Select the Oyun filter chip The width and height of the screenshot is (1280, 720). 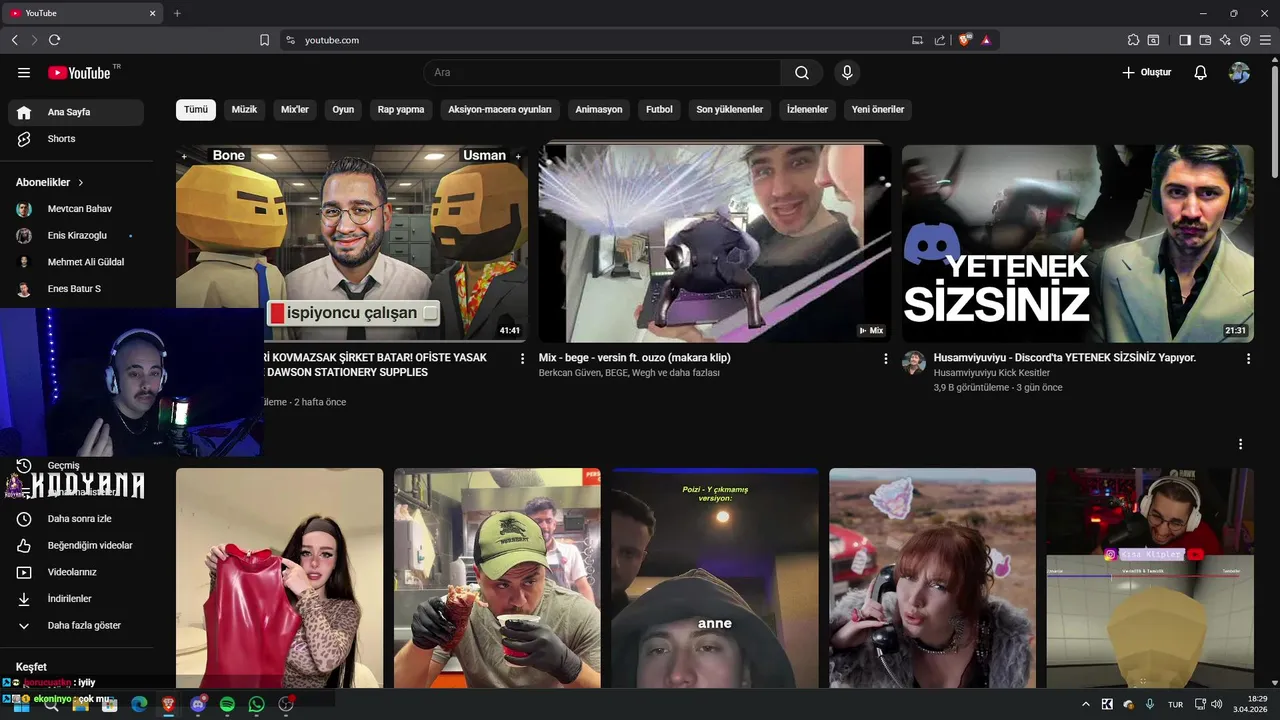343,109
